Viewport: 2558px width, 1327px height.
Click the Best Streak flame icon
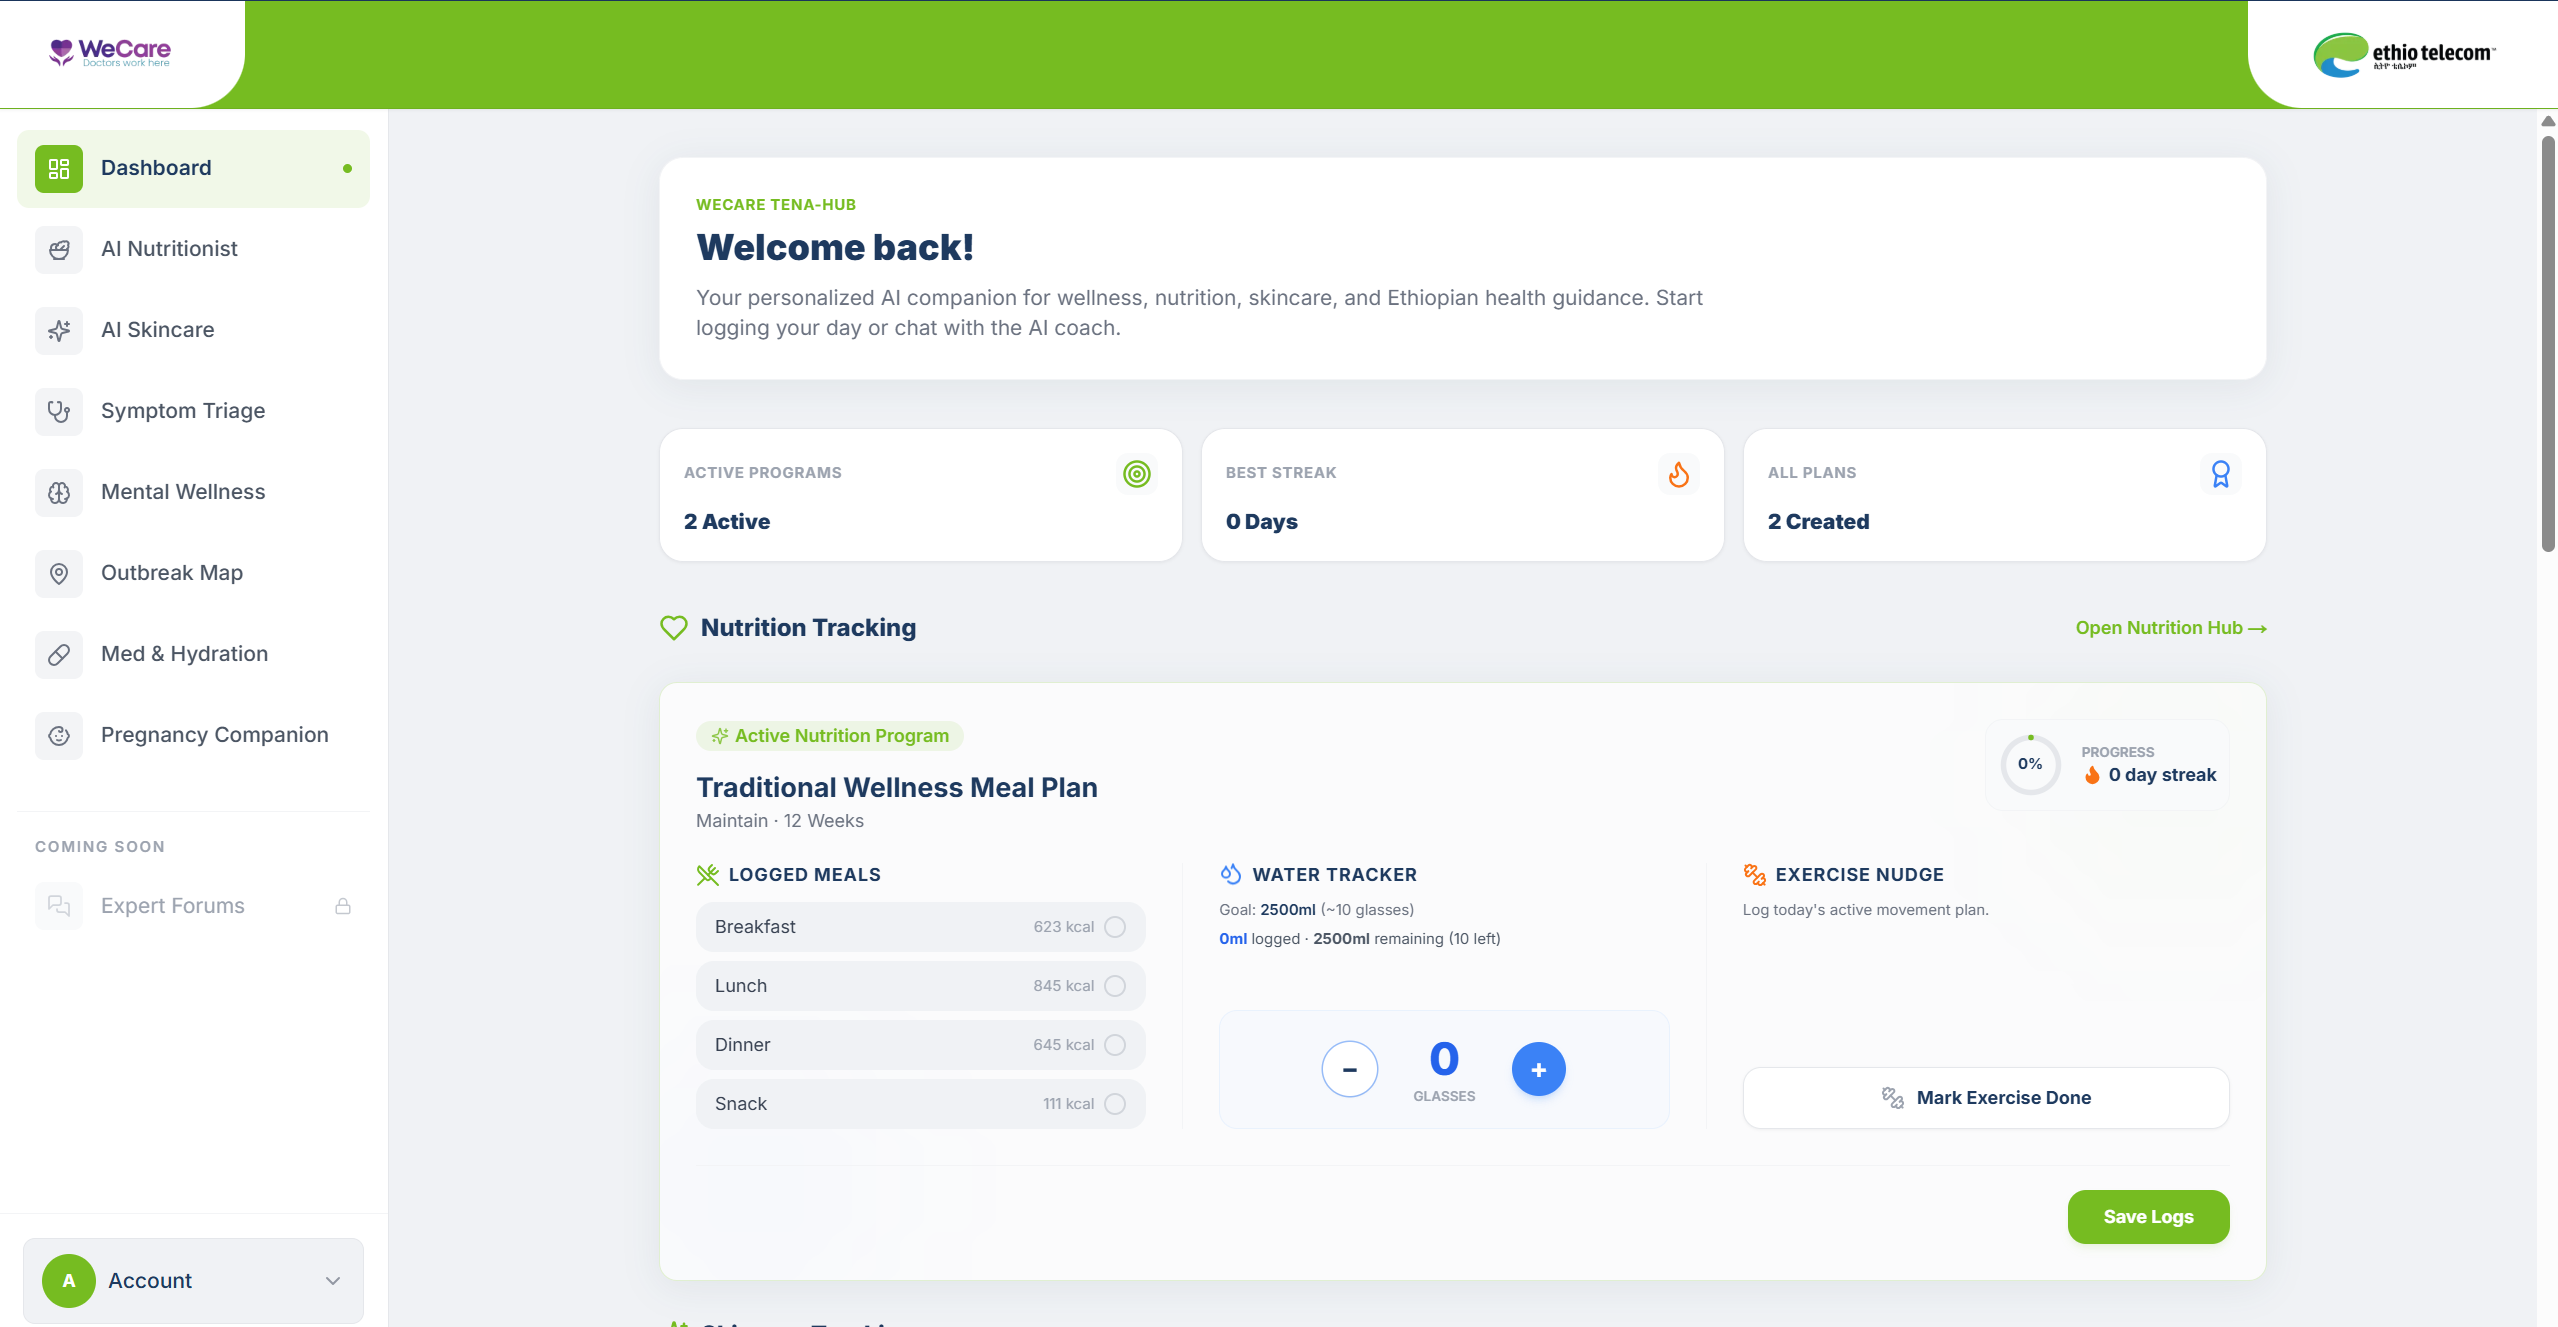point(1679,474)
